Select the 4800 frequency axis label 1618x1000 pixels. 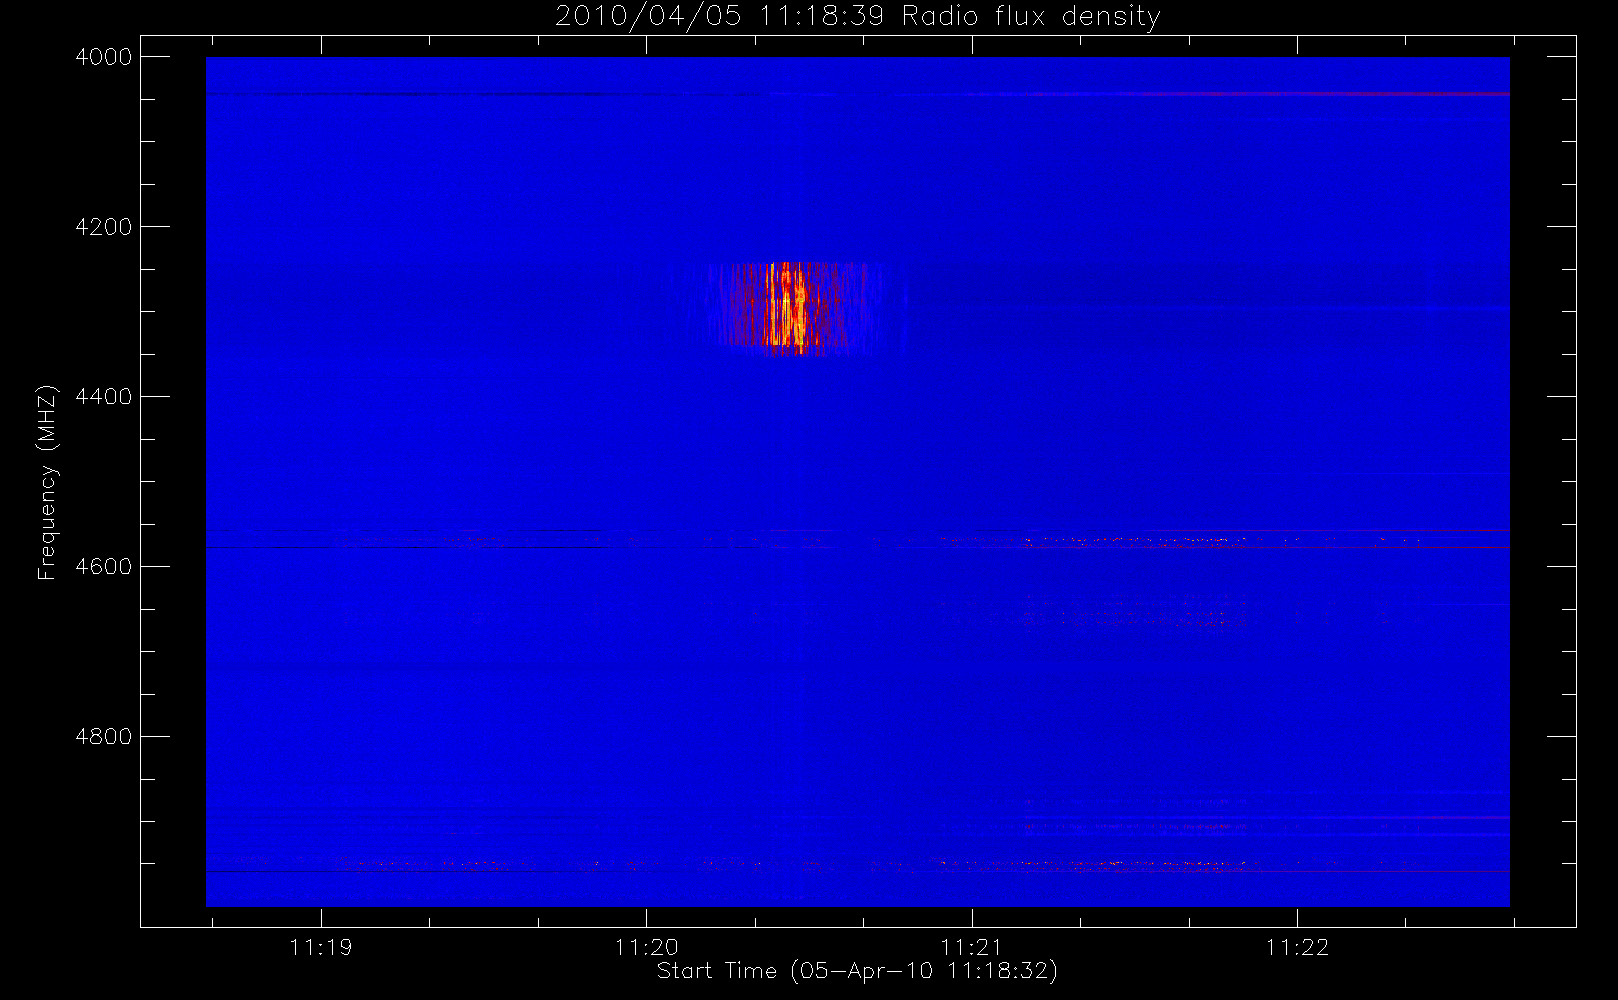coord(104,737)
